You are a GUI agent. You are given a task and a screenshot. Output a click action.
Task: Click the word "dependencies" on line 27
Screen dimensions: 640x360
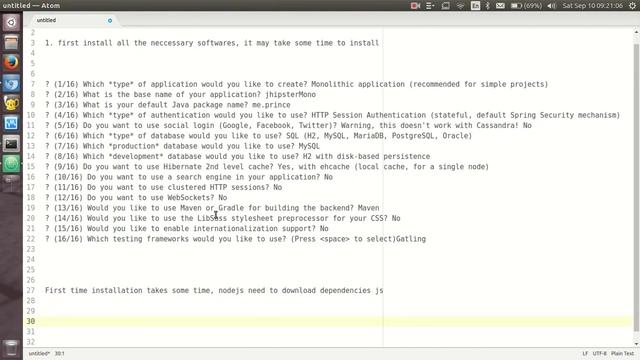pos(345,290)
